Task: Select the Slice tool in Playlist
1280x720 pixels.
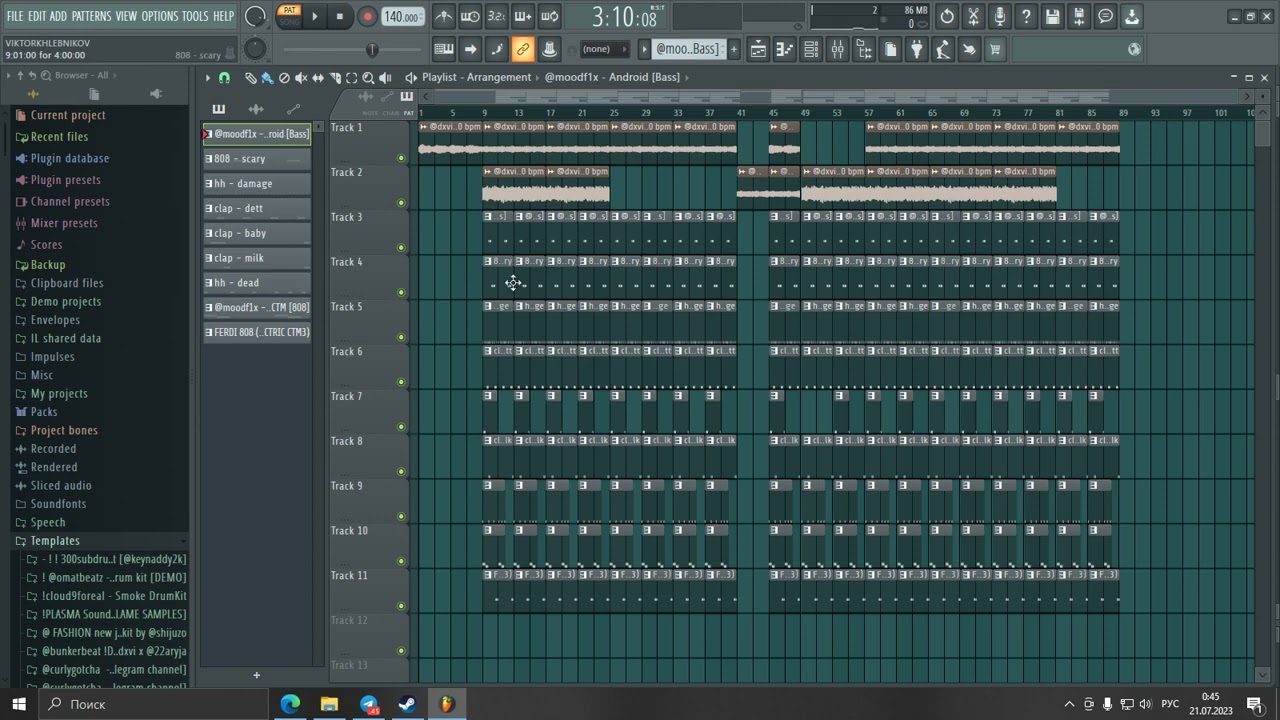Action: (335, 78)
